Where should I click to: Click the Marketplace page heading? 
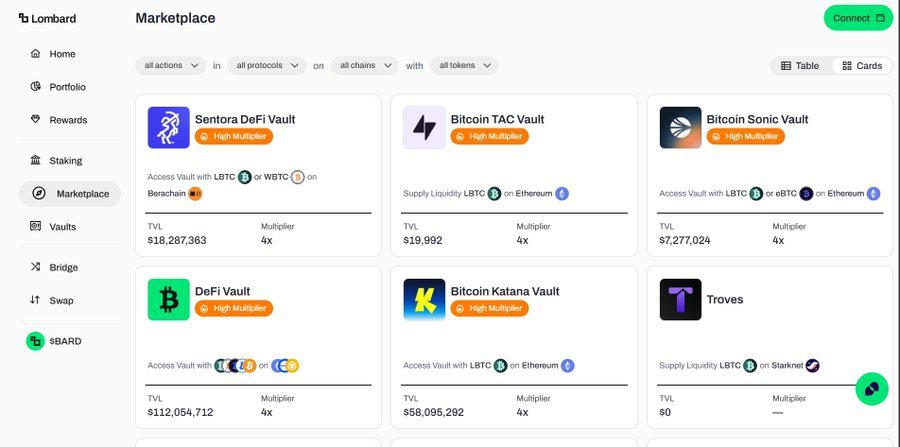pos(175,18)
